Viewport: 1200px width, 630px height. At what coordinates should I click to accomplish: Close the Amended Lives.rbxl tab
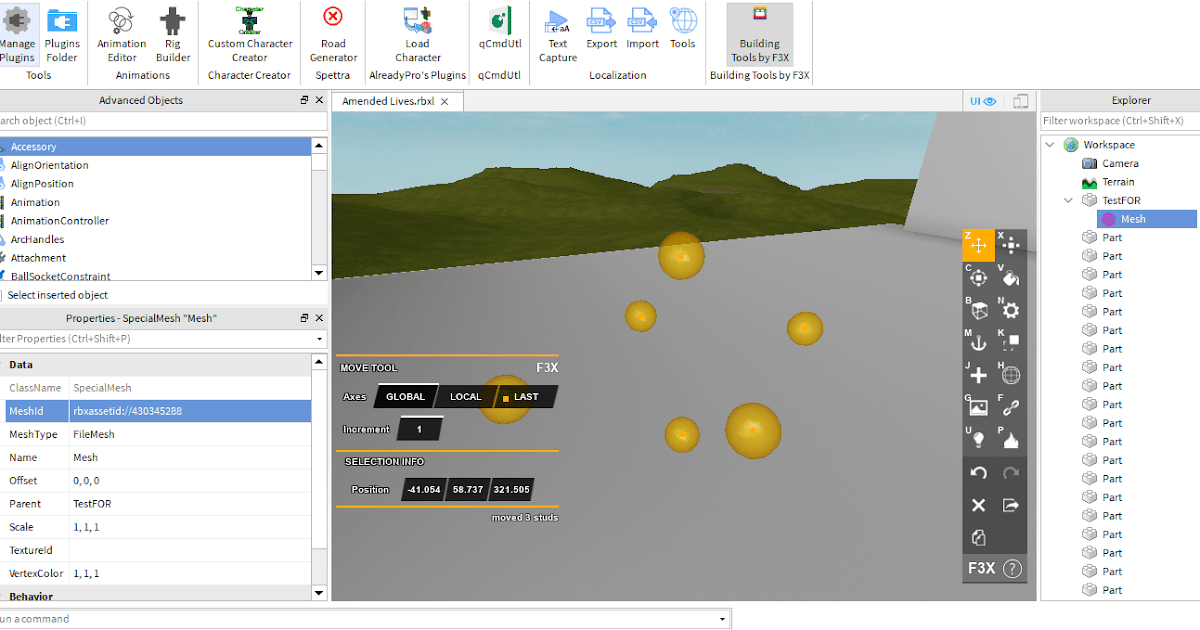coord(445,102)
